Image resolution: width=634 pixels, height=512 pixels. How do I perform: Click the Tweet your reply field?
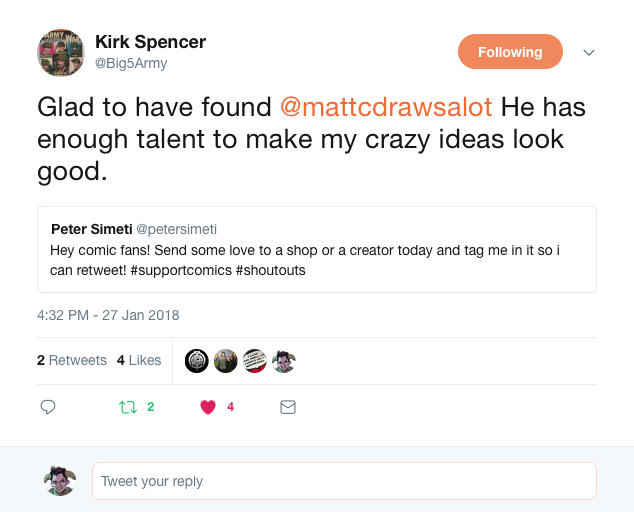(344, 481)
